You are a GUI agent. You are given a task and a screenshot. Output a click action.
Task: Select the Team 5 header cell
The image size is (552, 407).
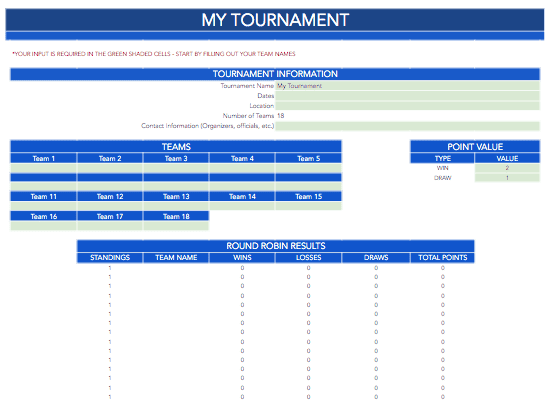(309, 158)
